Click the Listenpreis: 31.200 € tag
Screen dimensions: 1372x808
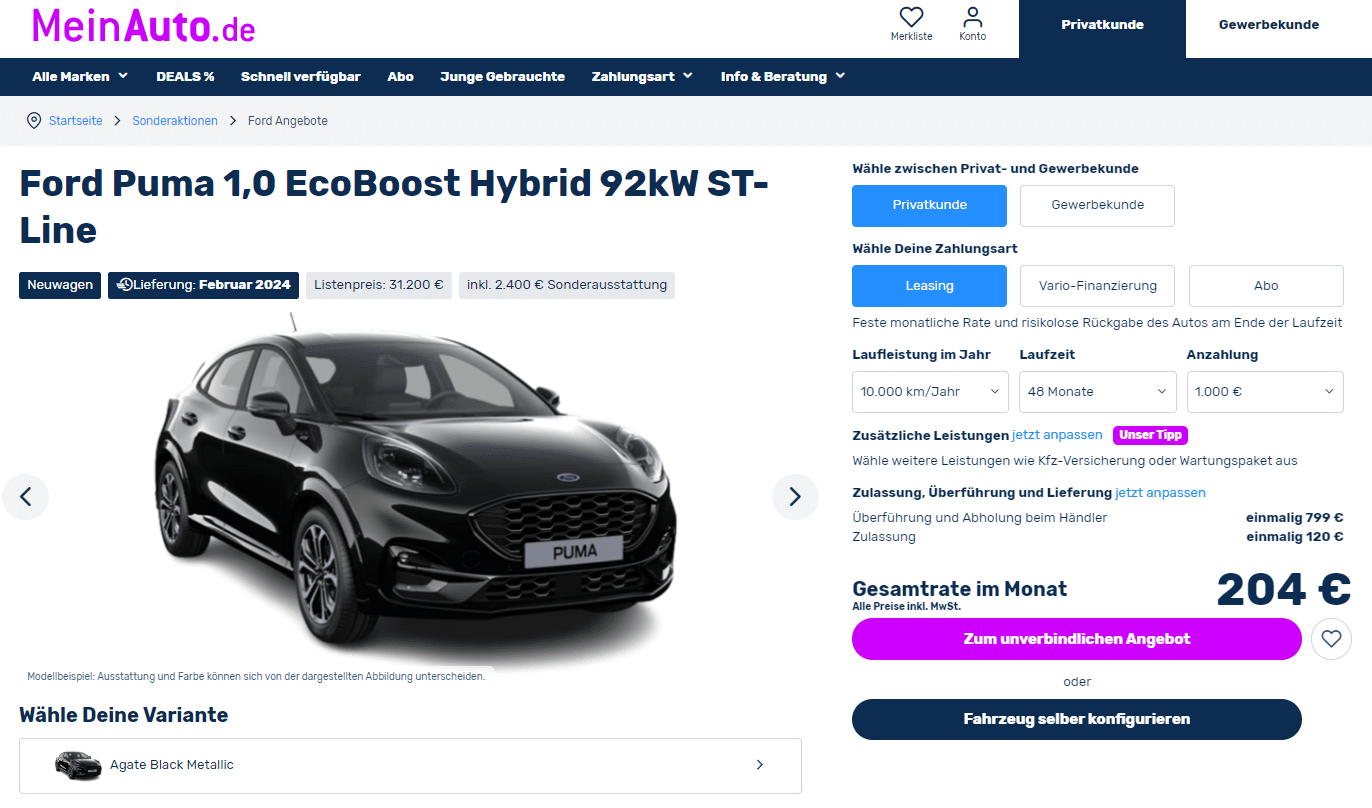[379, 285]
